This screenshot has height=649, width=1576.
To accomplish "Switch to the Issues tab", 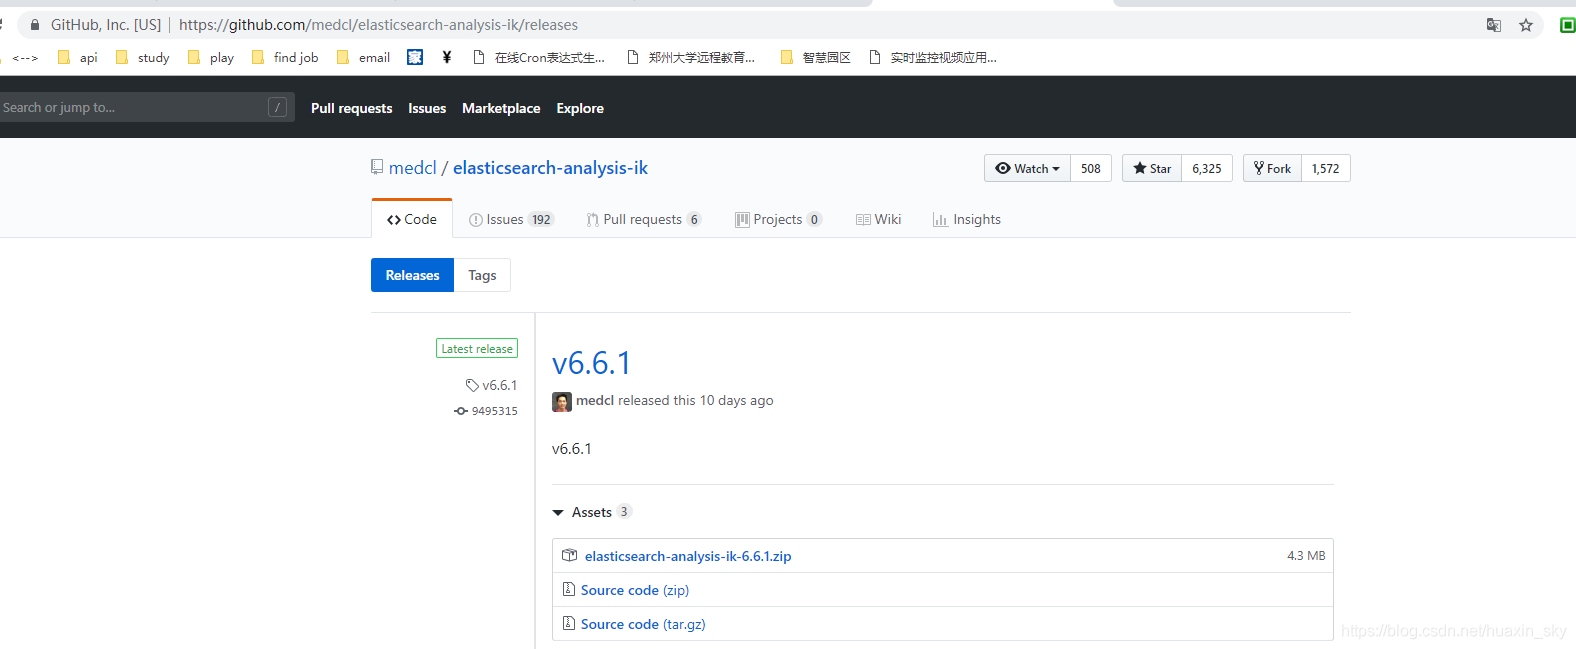I will click(x=511, y=219).
